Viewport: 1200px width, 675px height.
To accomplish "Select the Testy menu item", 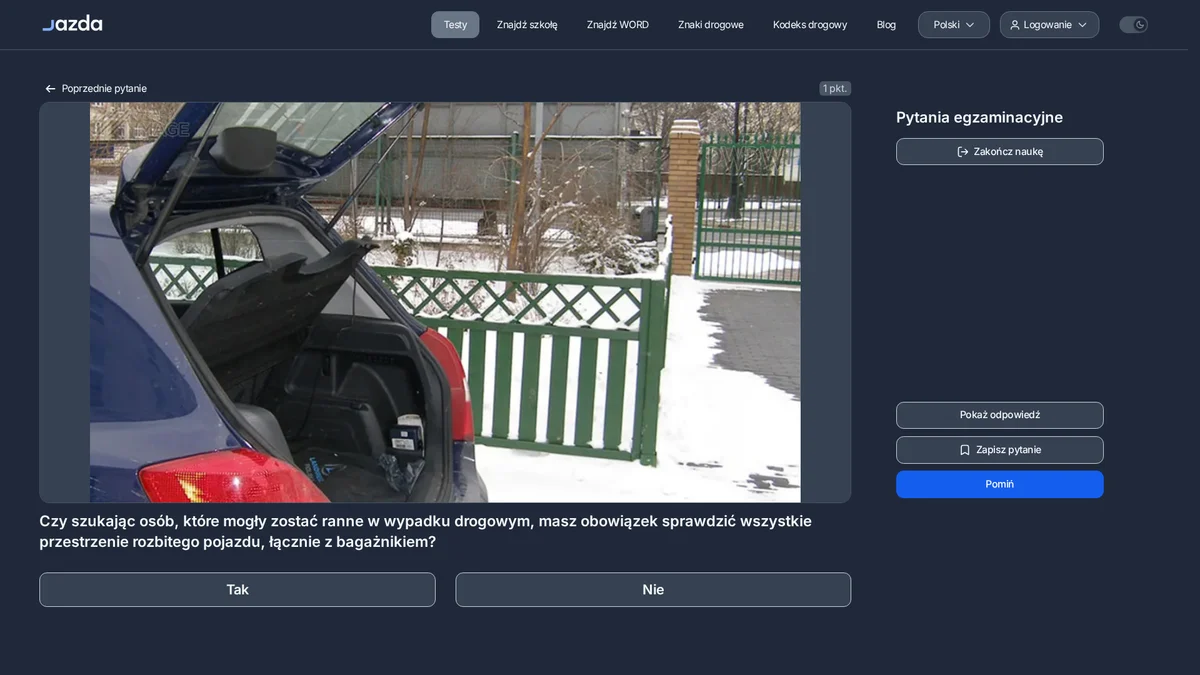I will (x=455, y=25).
